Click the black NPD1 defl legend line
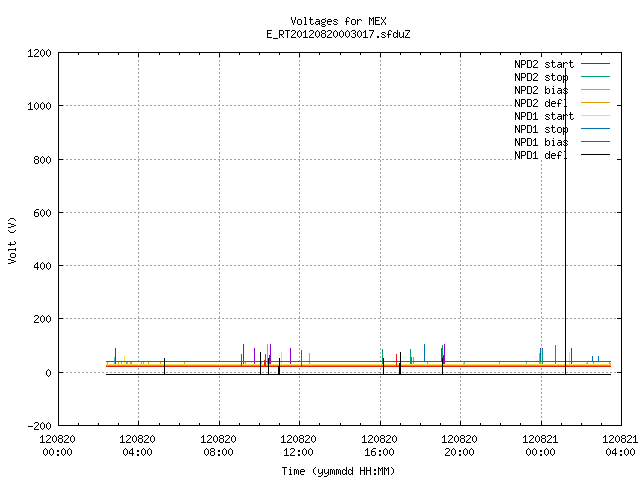 tap(596, 155)
